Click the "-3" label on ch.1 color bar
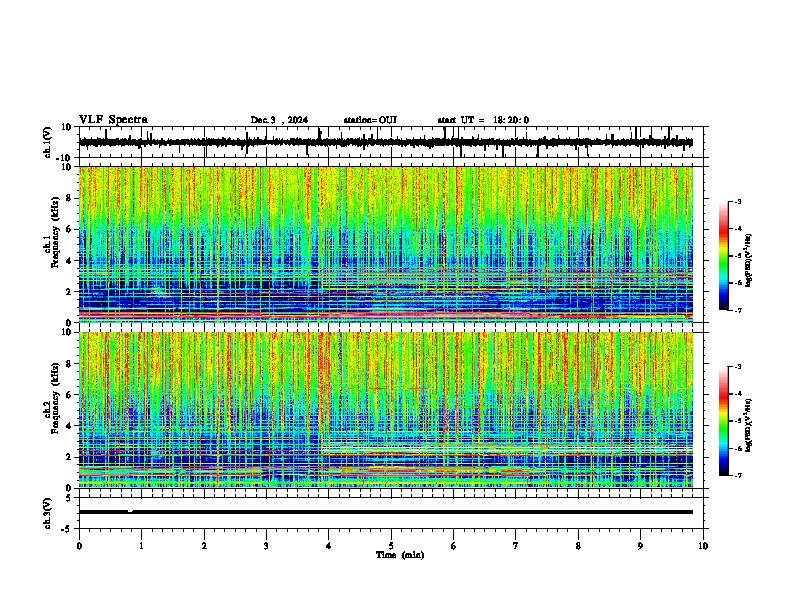This screenshot has width=792, height=612. [738, 201]
